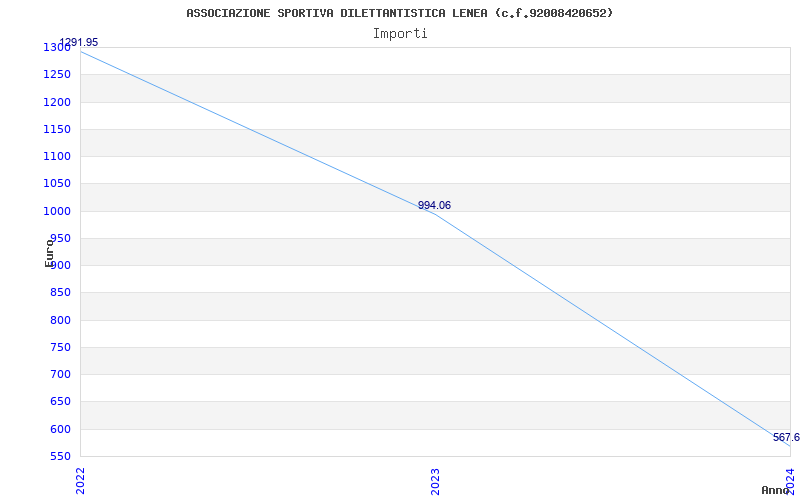
Task: Click the 1300 y-axis tick label
Action: coord(57,47)
